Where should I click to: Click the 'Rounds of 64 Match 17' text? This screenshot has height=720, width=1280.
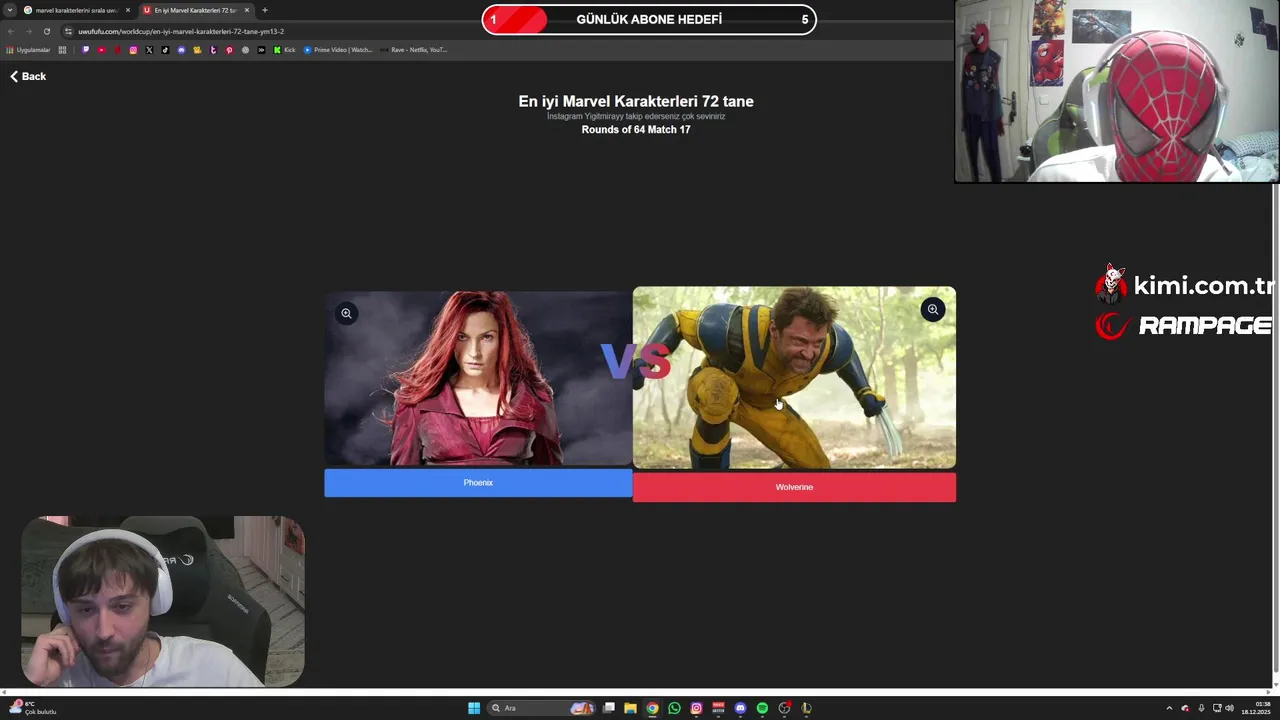click(x=636, y=130)
